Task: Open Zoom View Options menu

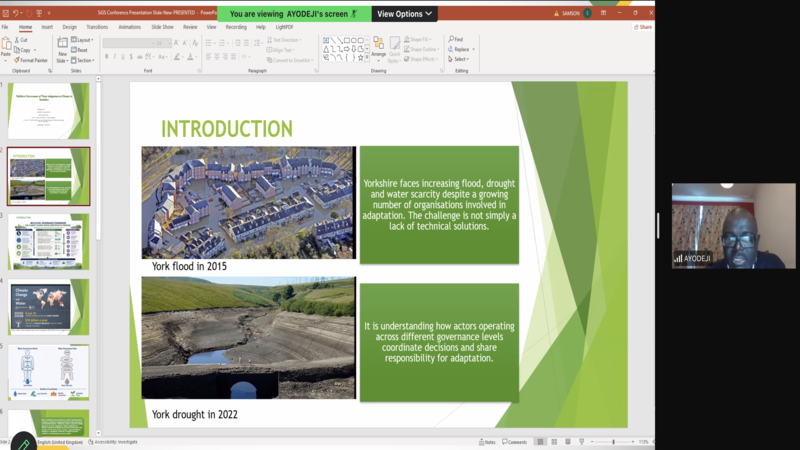Action: (404, 14)
